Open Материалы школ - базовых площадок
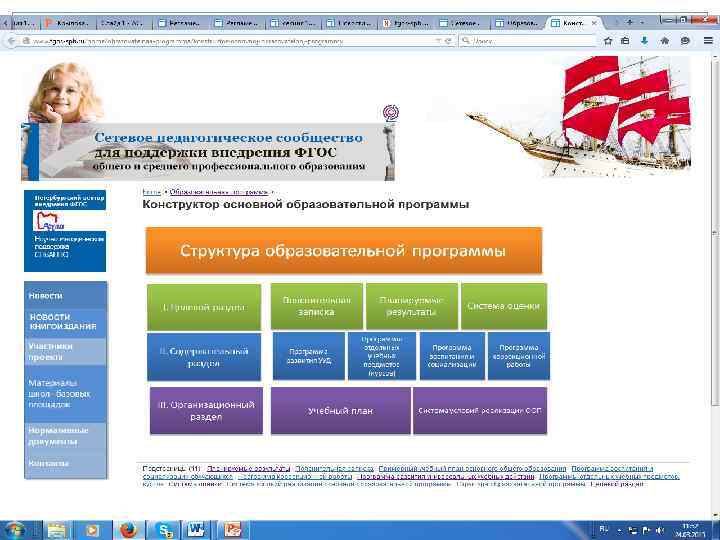This screenshot has width=720, height=540. click(65, 394)
